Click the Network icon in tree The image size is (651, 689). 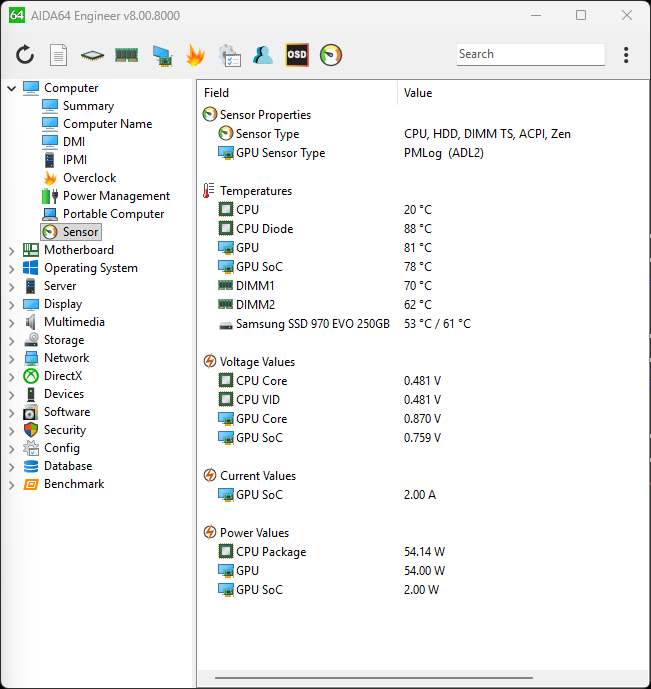(x=31, y=358)
